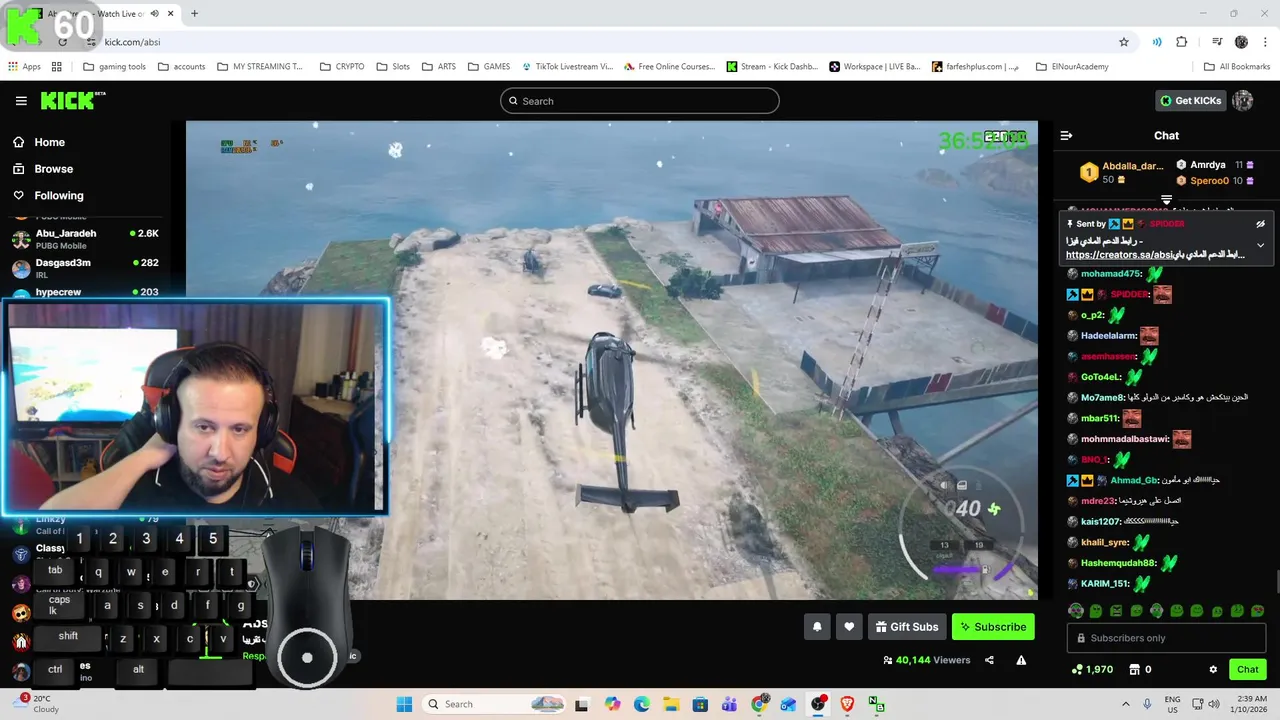Open Browse in Kick sidebar

43,169
